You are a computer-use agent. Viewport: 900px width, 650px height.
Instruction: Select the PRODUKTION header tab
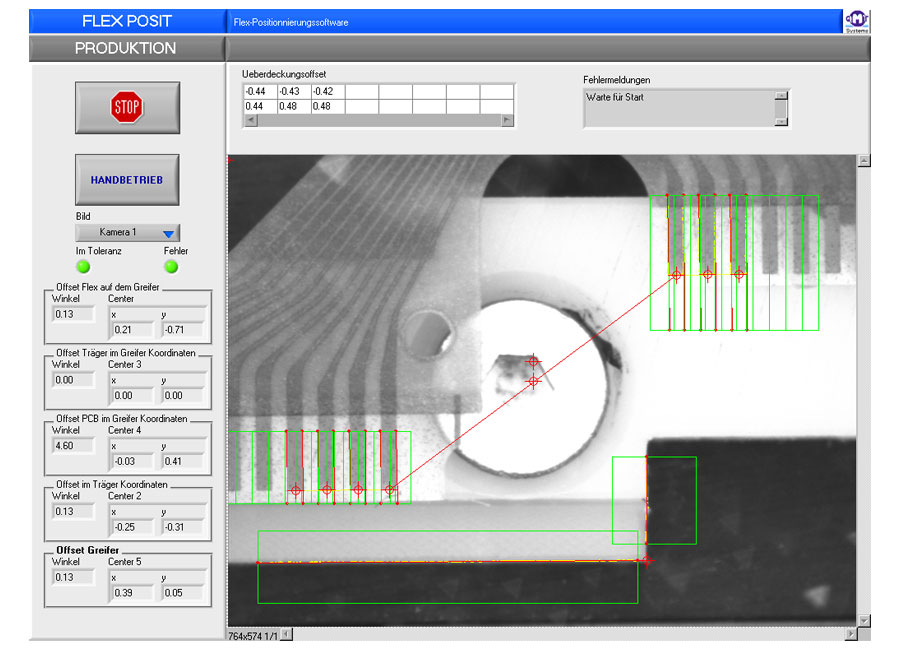coord(125,48)
